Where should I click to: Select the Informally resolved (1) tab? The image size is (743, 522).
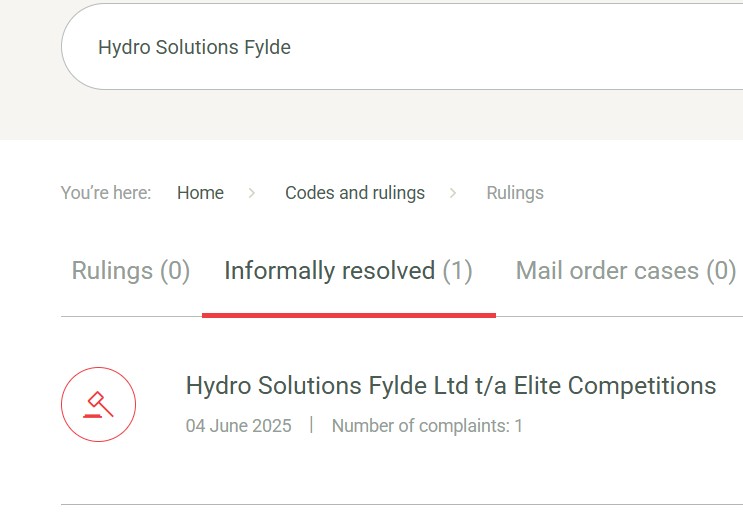348,271
